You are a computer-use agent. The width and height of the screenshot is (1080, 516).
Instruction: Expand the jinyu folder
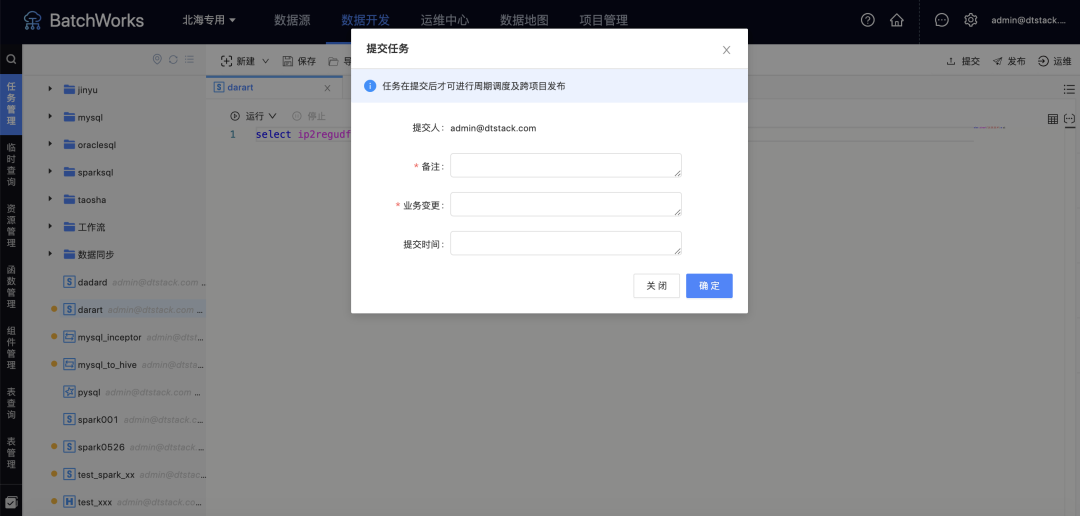[x=50, y=90]
